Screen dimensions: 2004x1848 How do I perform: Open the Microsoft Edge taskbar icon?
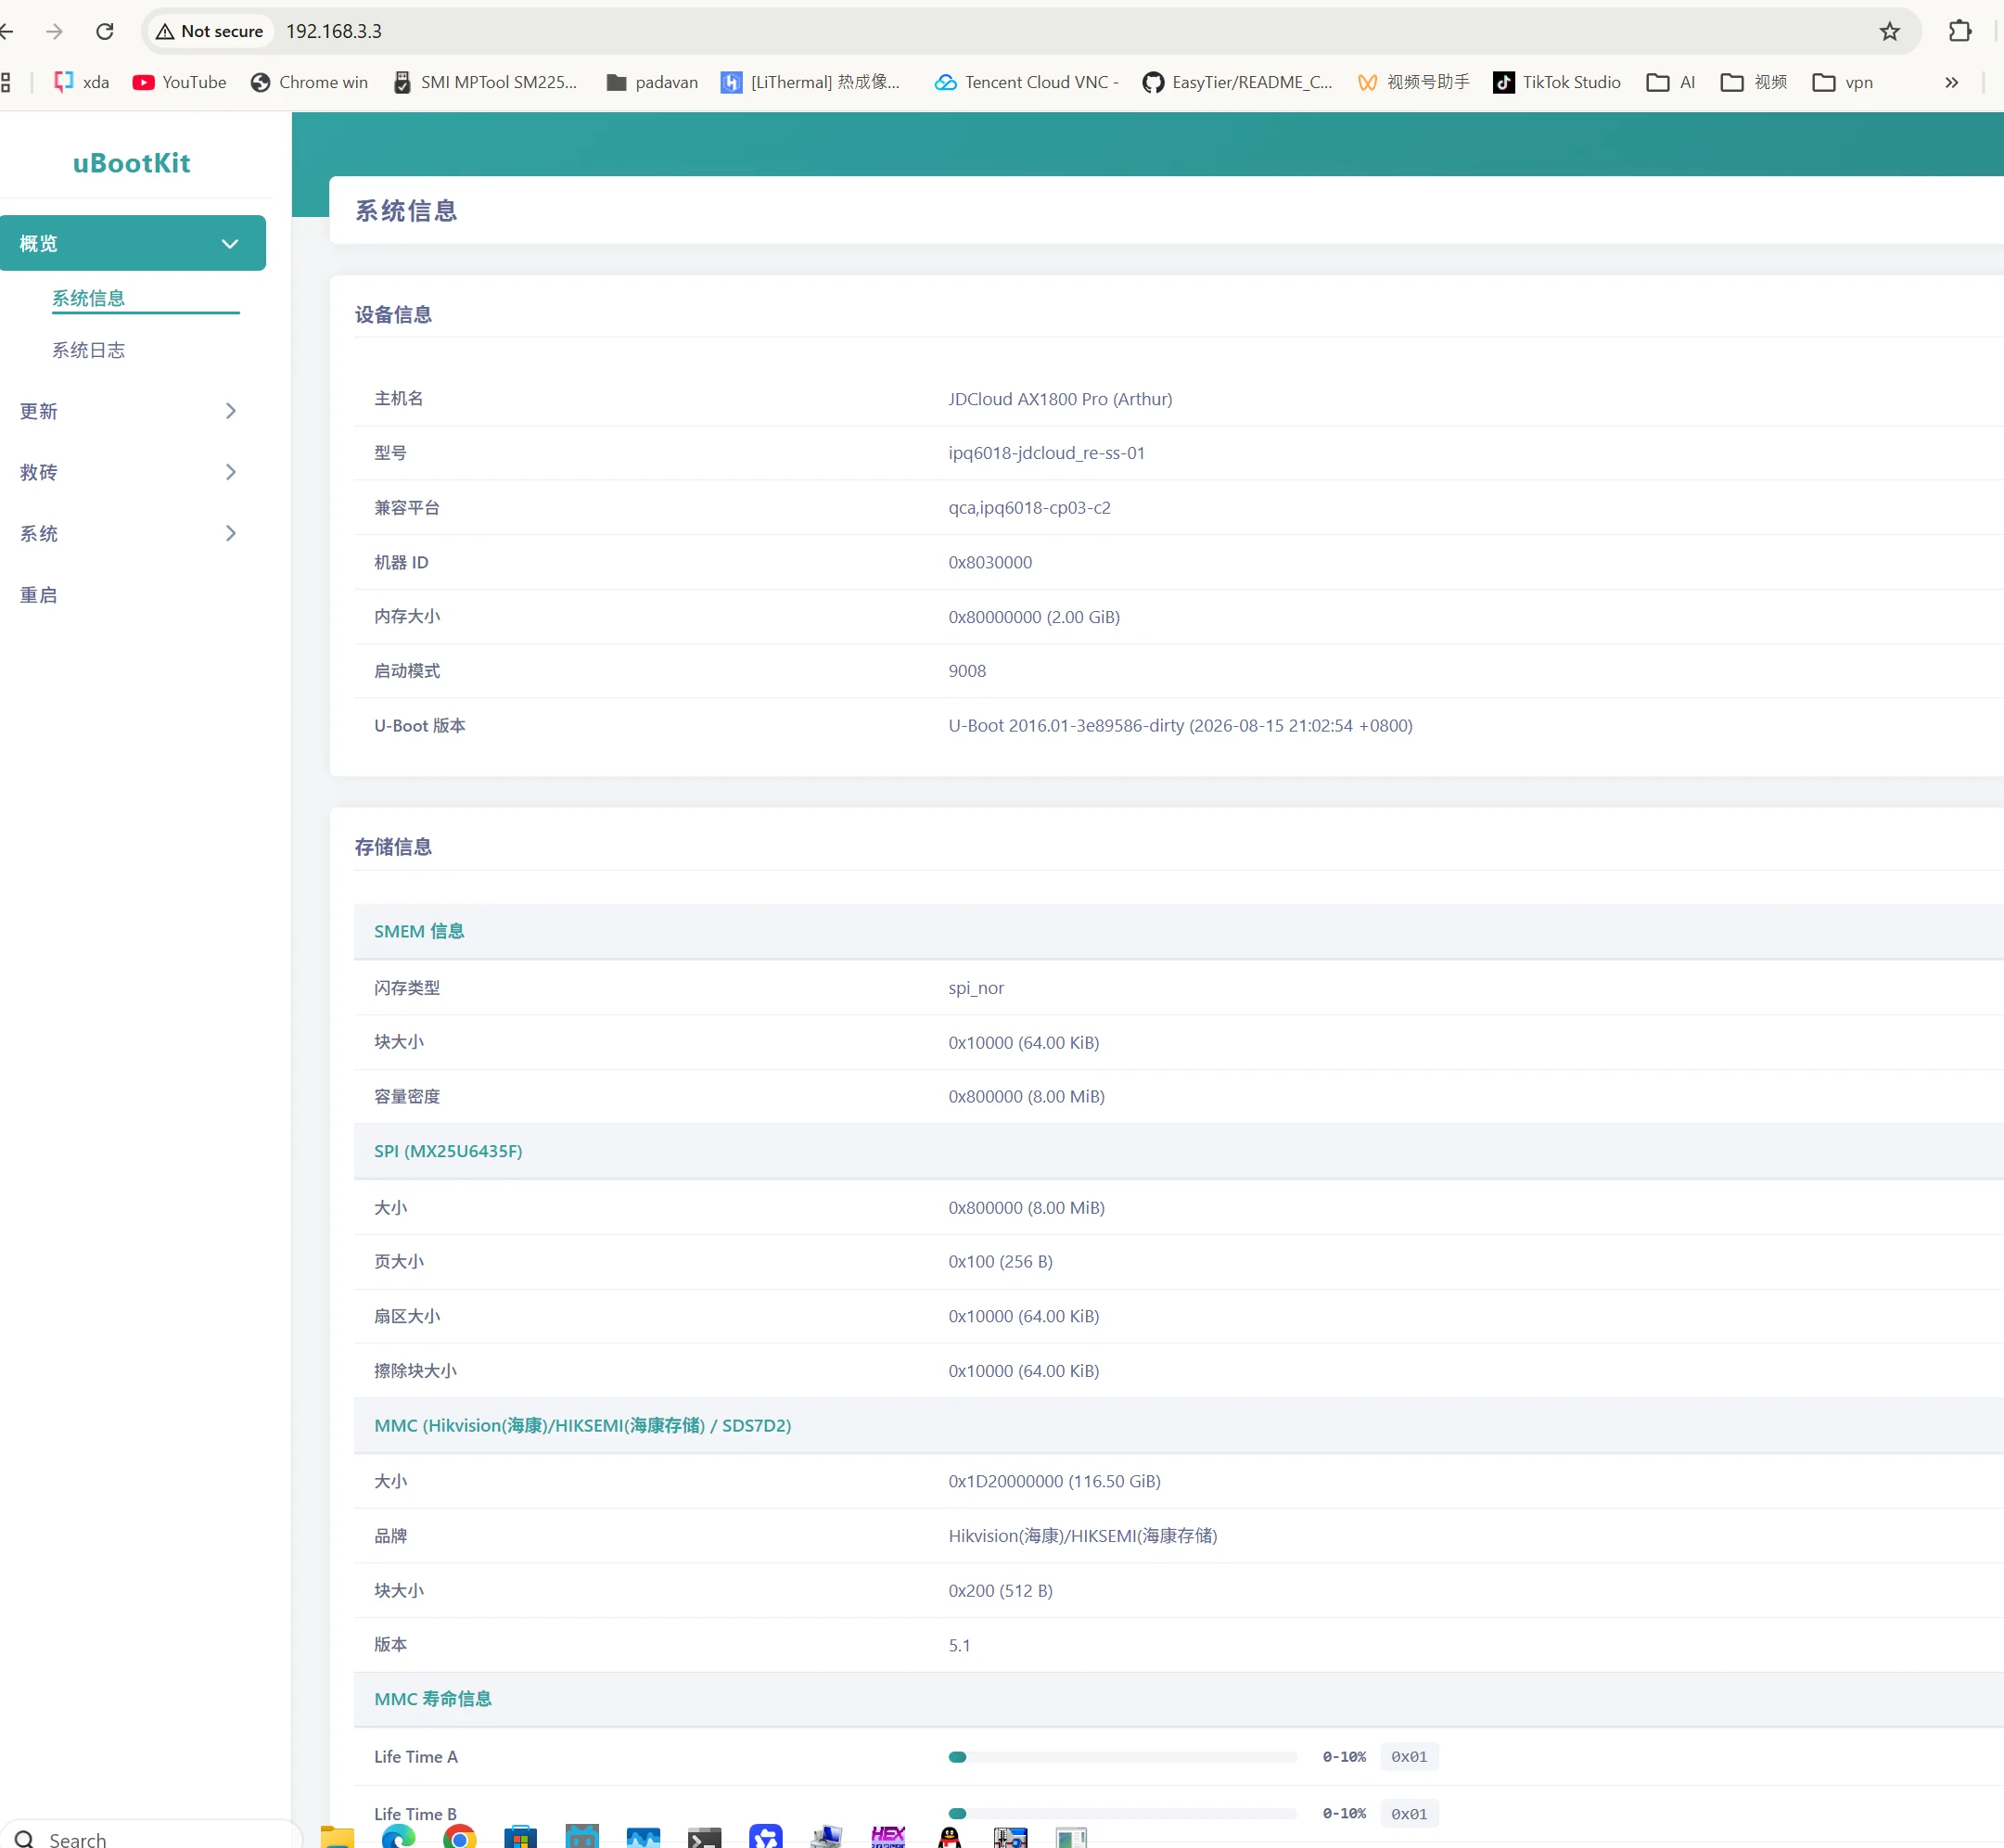click(398, 1837)
